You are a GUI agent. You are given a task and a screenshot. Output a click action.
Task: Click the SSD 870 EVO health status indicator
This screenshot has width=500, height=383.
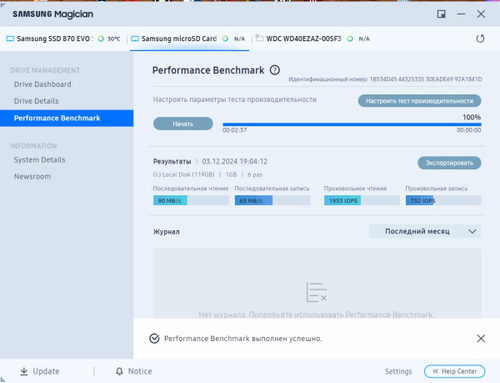pos(101,39)
